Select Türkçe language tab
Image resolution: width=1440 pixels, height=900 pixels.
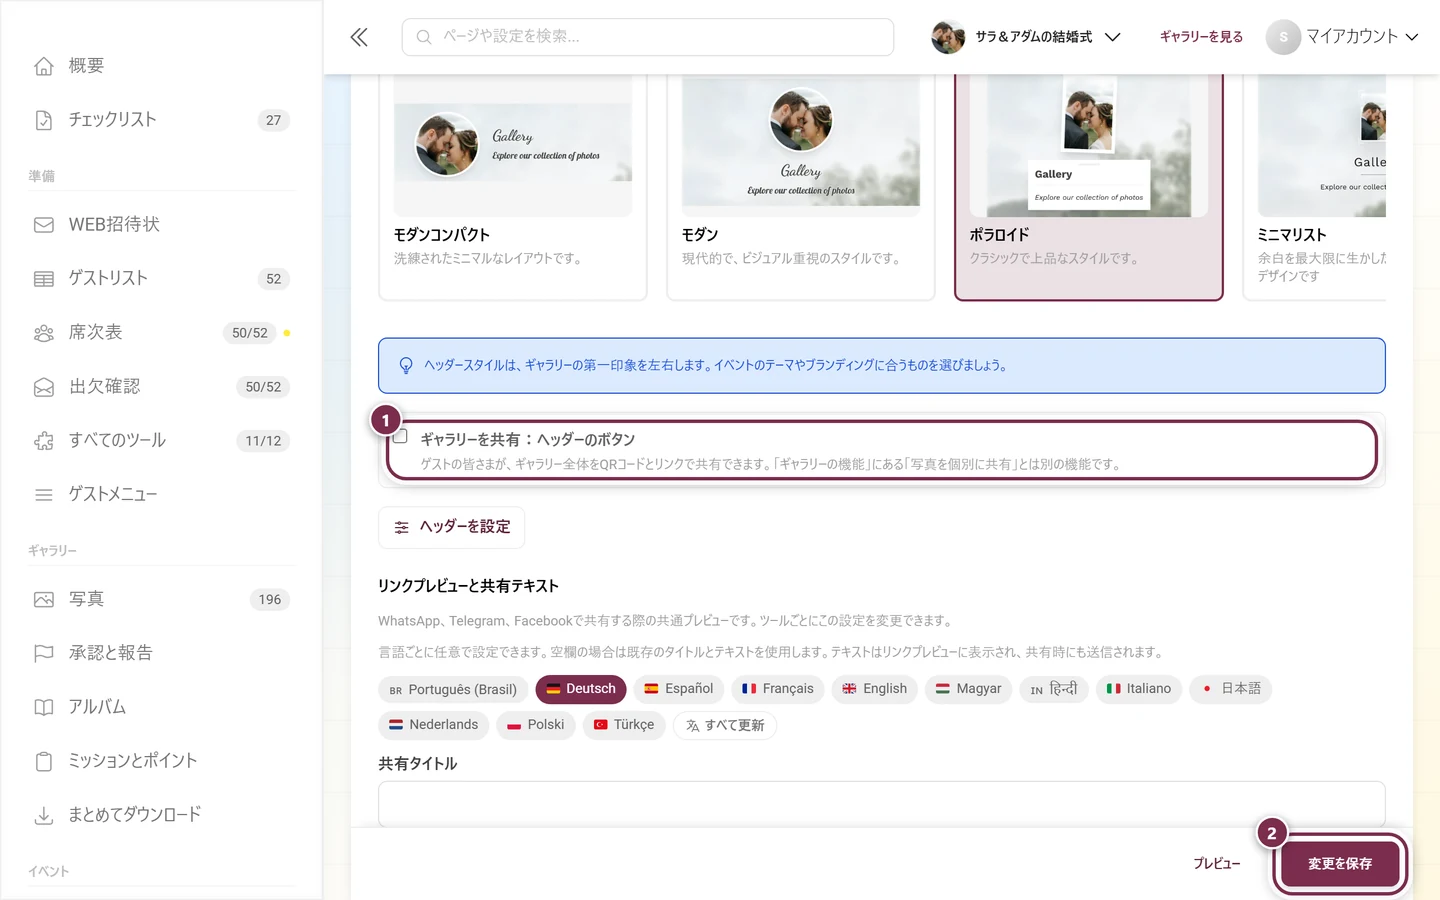pyautogui.click(x=624, y=725)
